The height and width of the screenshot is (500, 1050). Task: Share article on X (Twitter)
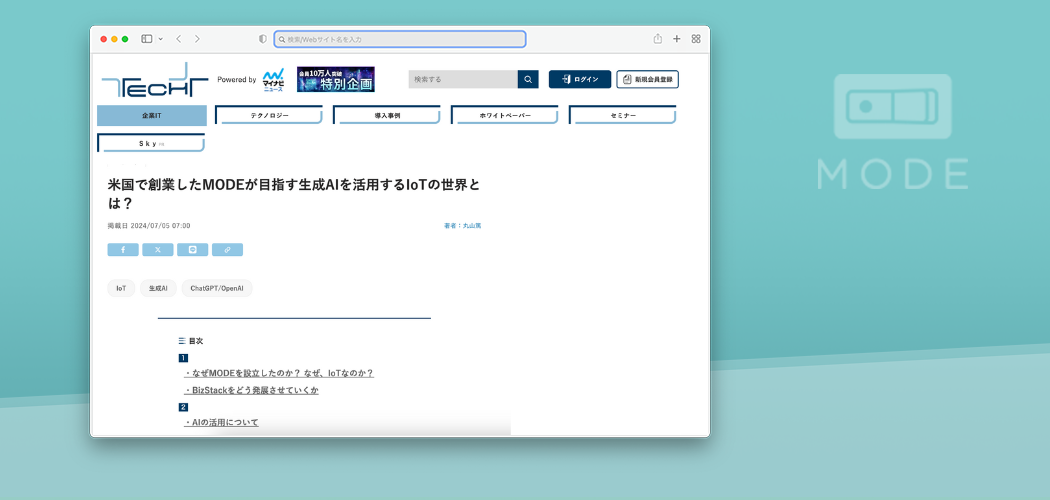pos(157,250)
